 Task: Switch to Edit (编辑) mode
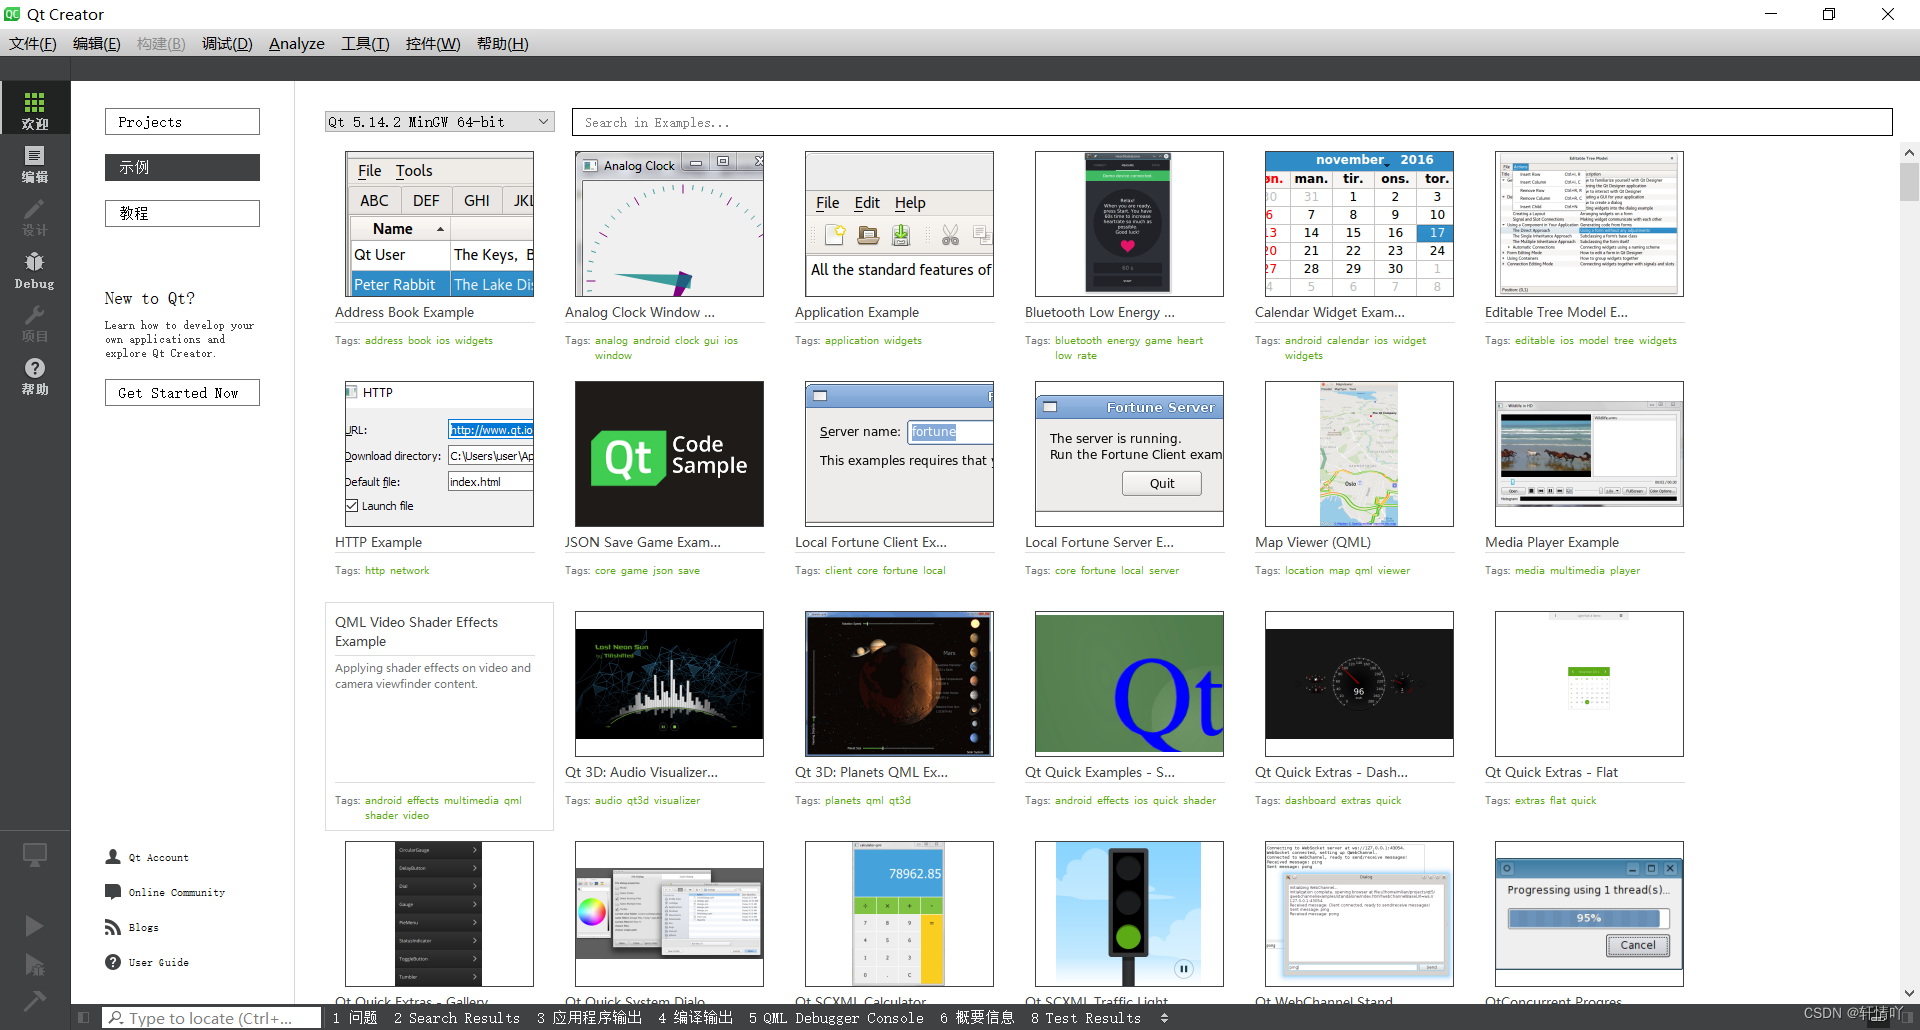[x=35, y=162]
